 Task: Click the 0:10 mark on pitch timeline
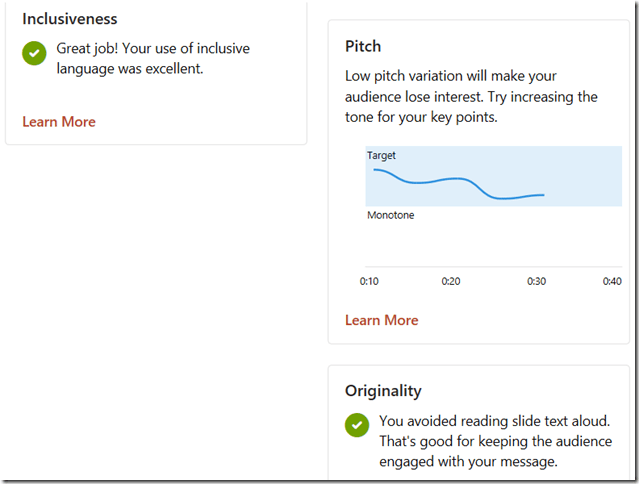[x=370, y=282]
